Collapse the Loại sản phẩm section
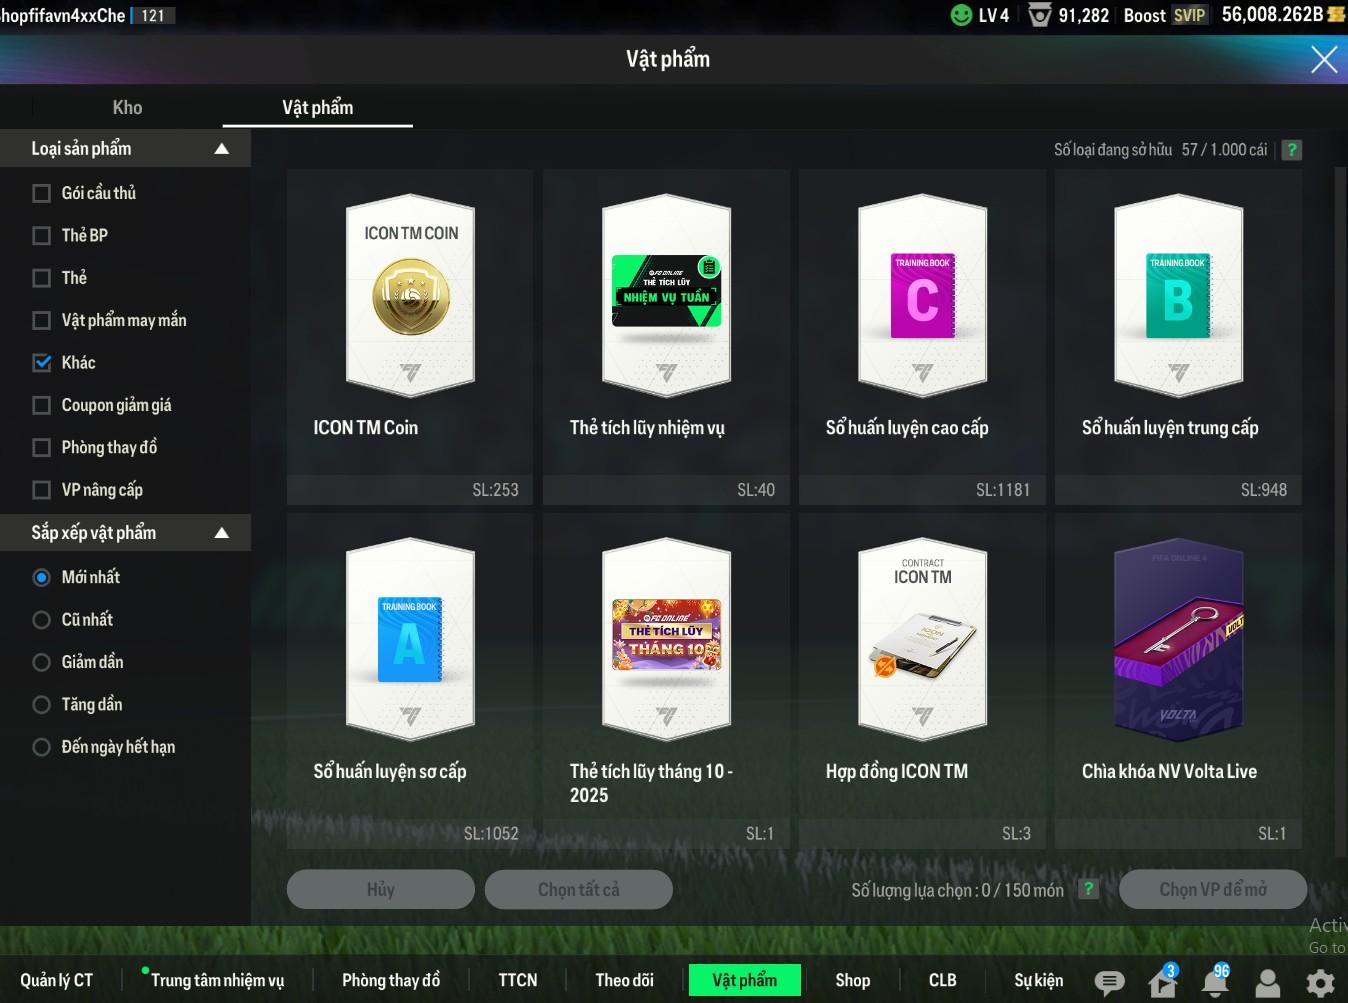Image resolution: width=1348 pixels, height=1003 pixels. point(222,149)
